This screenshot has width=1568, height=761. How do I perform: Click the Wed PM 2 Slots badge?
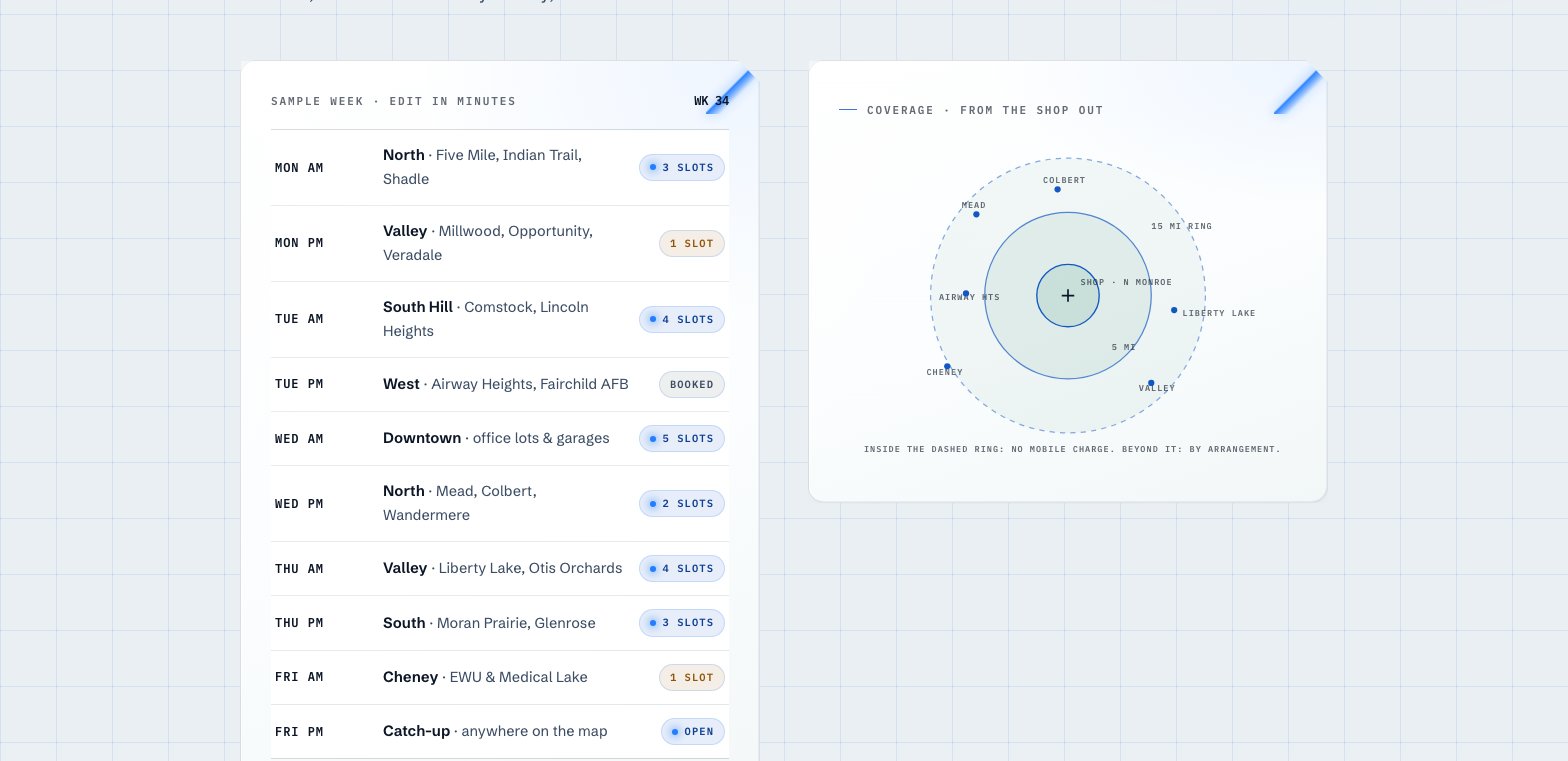pos(682,504)
